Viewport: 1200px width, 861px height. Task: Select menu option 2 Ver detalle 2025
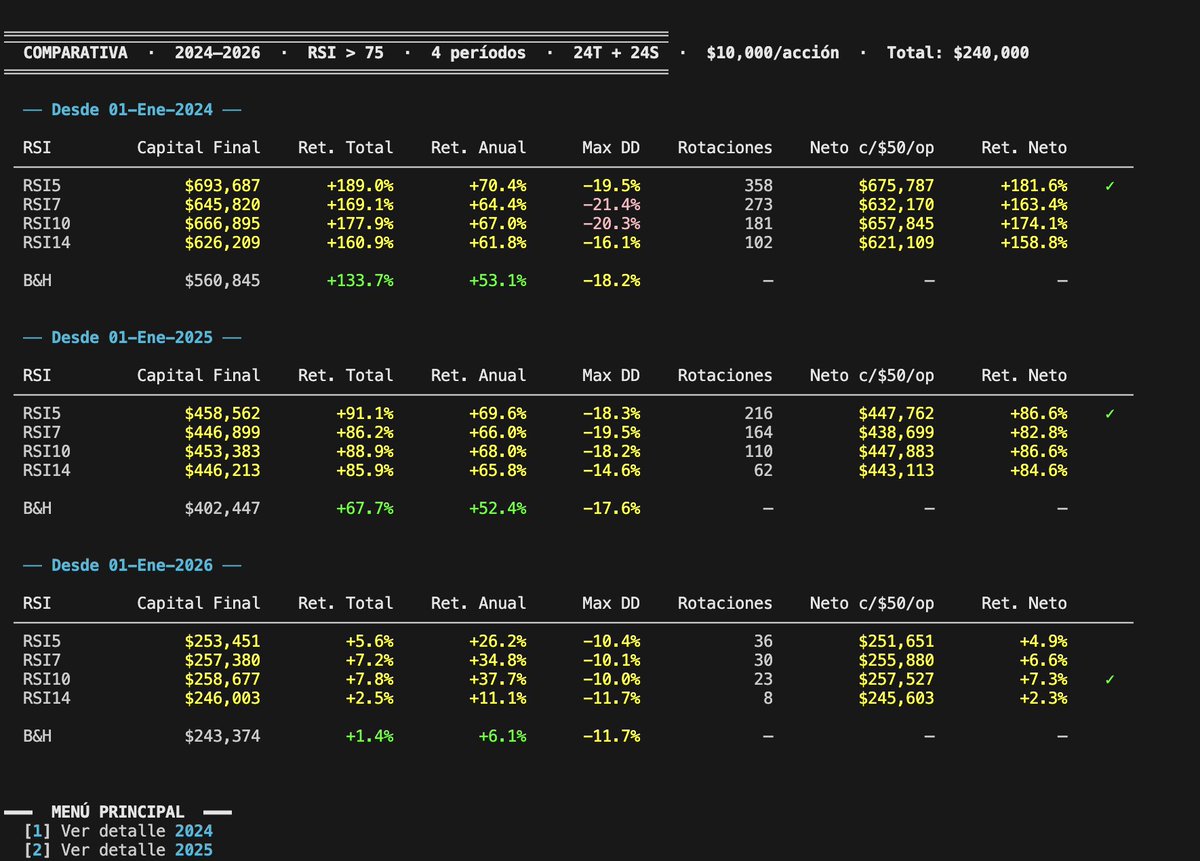point(118,850)
